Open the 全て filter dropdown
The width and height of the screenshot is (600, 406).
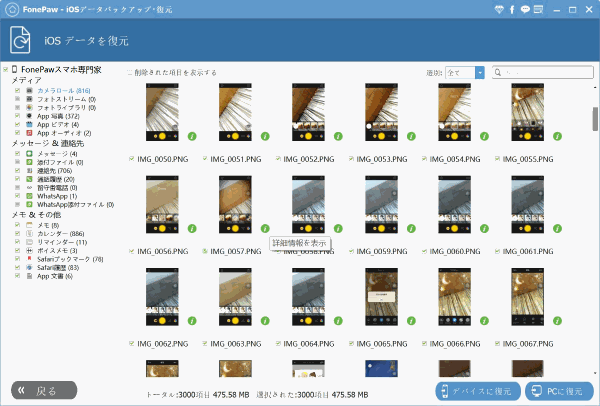(465, 72)
